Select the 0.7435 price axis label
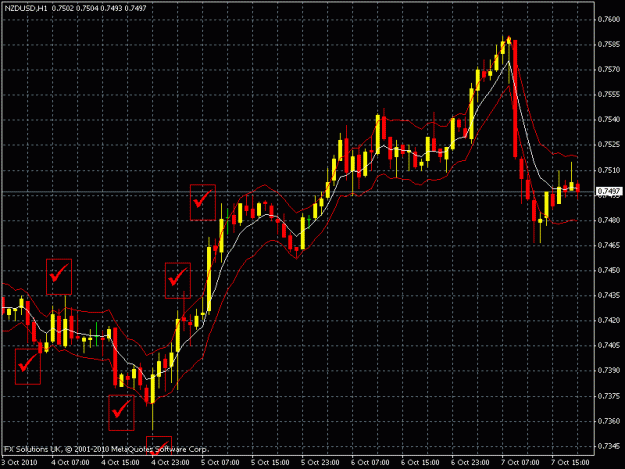The image size is (625, 469). click(x=609, y=295)
